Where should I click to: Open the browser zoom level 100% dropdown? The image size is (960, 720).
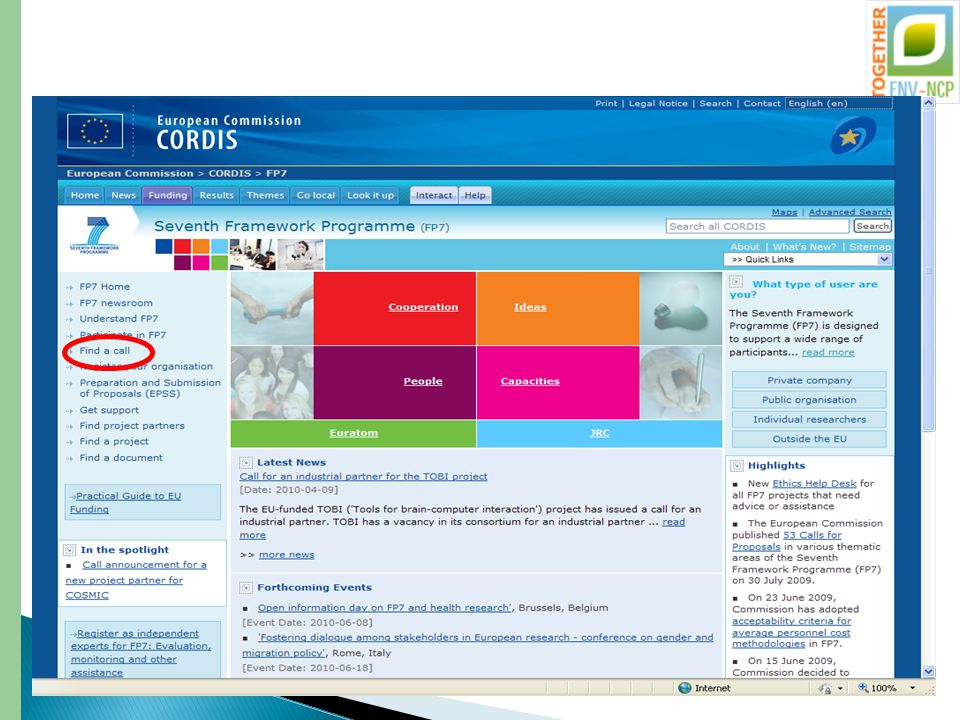point(913,688)
